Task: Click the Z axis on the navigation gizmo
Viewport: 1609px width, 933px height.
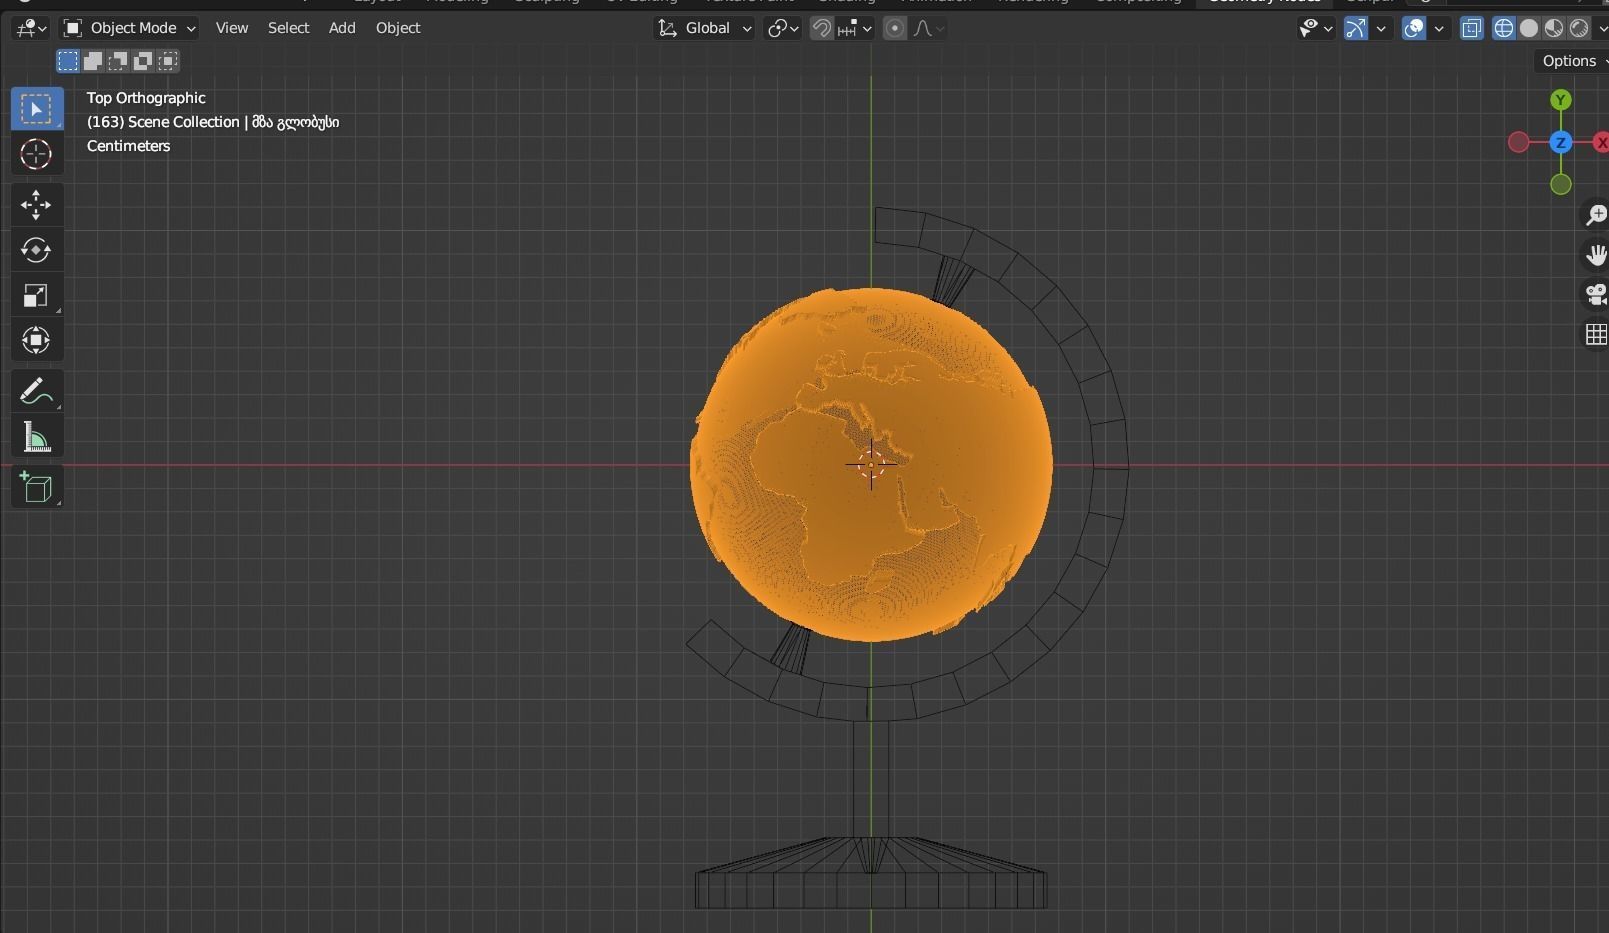Action: [x=1559, y=142]
